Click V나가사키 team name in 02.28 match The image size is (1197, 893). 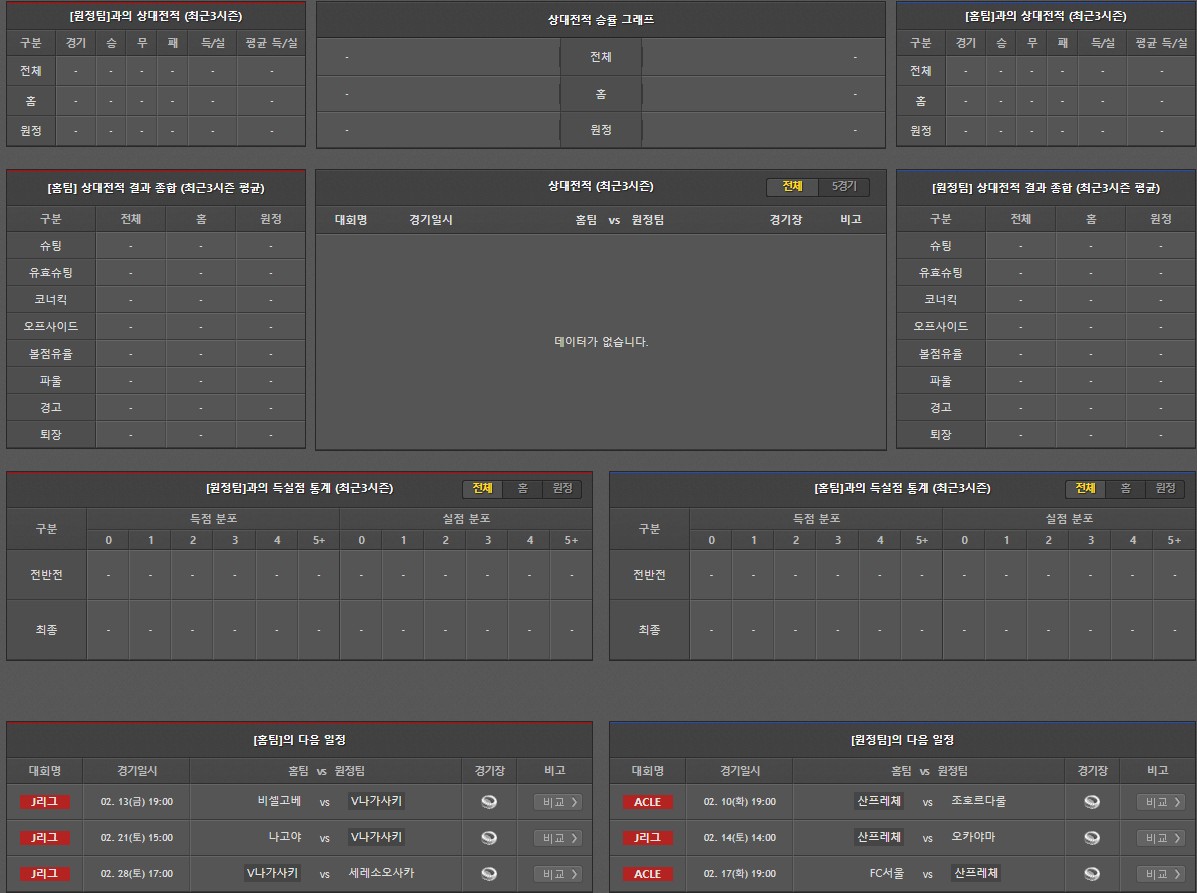pyautogui.click(x=273, y=873)
